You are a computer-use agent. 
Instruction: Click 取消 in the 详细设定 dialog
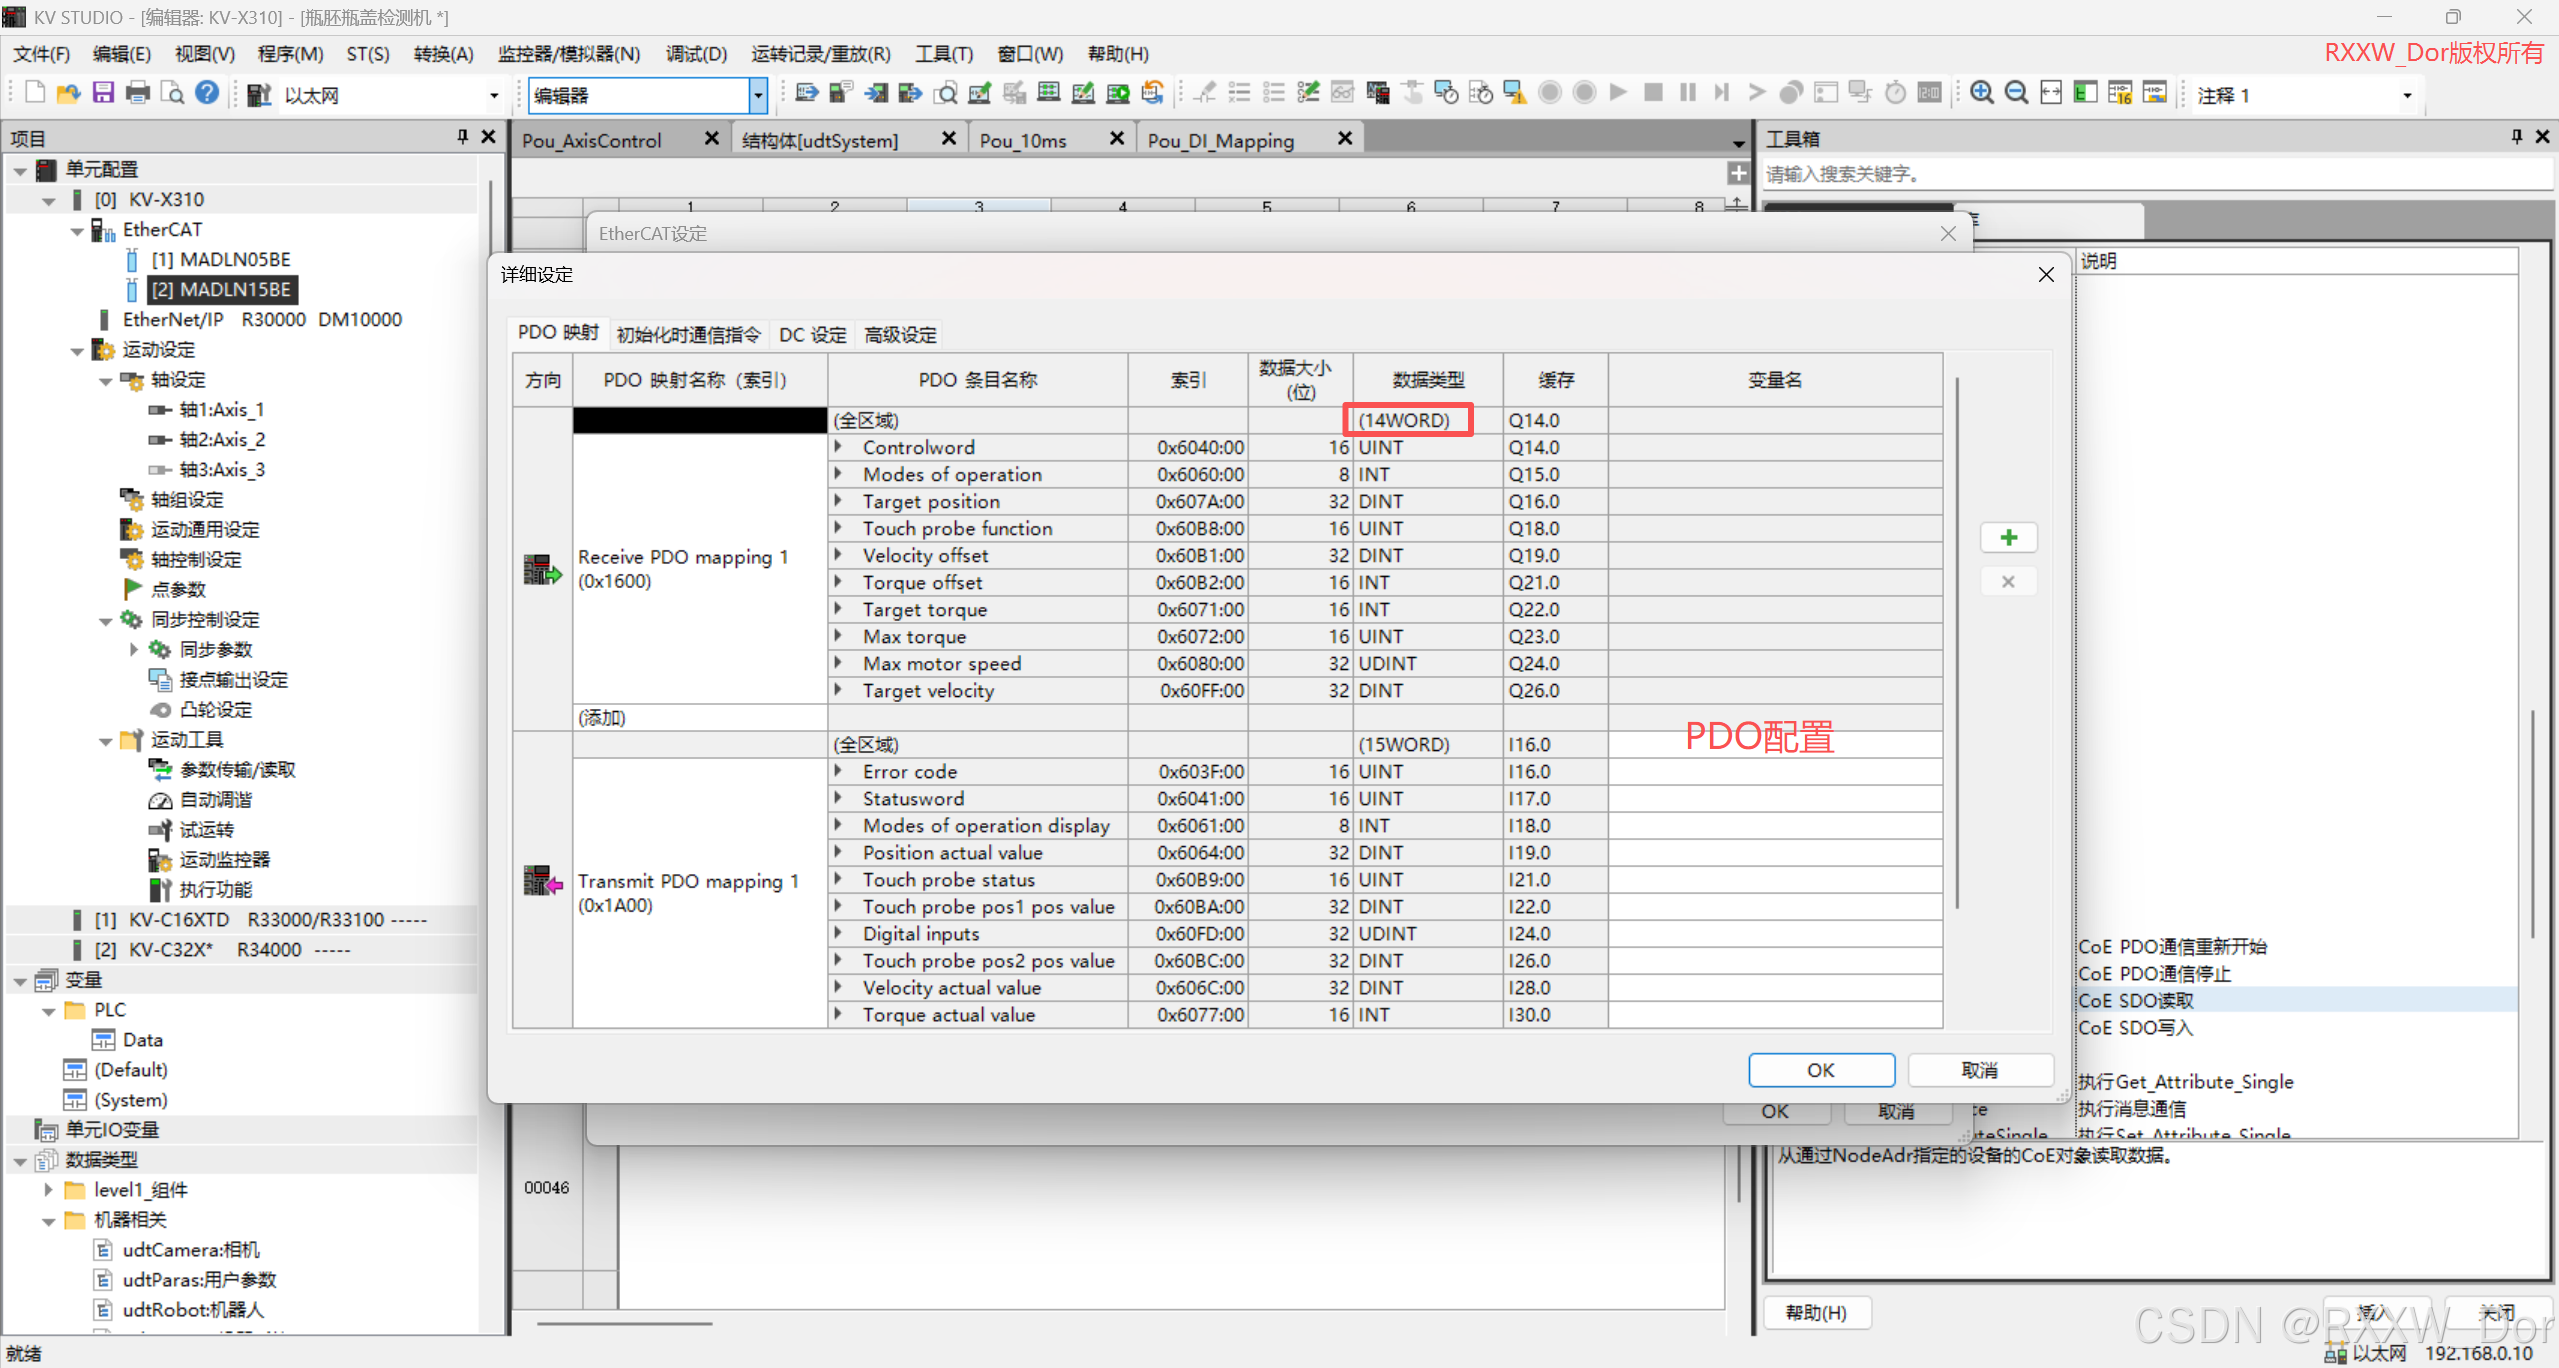click(1979, 1070)
